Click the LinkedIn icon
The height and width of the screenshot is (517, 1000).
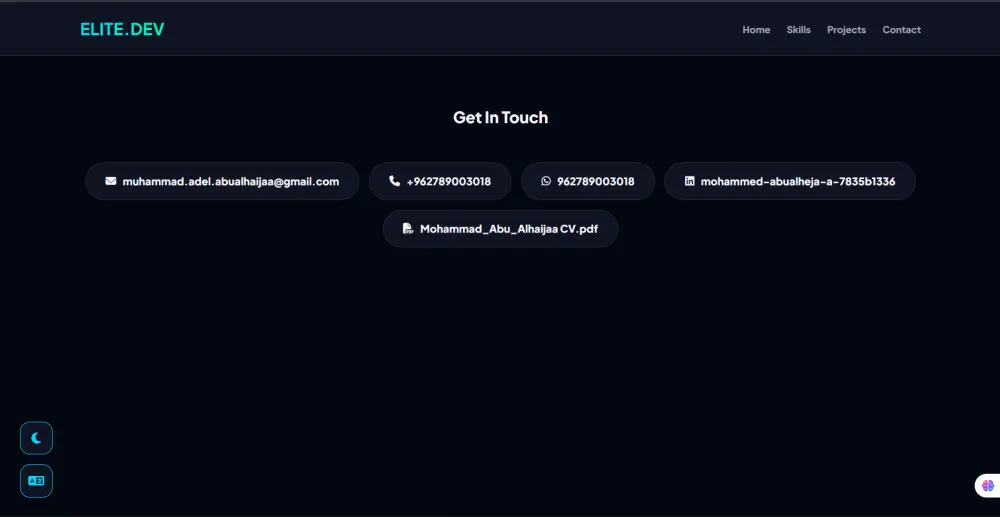pyautogui.click(x=689, y=181)
